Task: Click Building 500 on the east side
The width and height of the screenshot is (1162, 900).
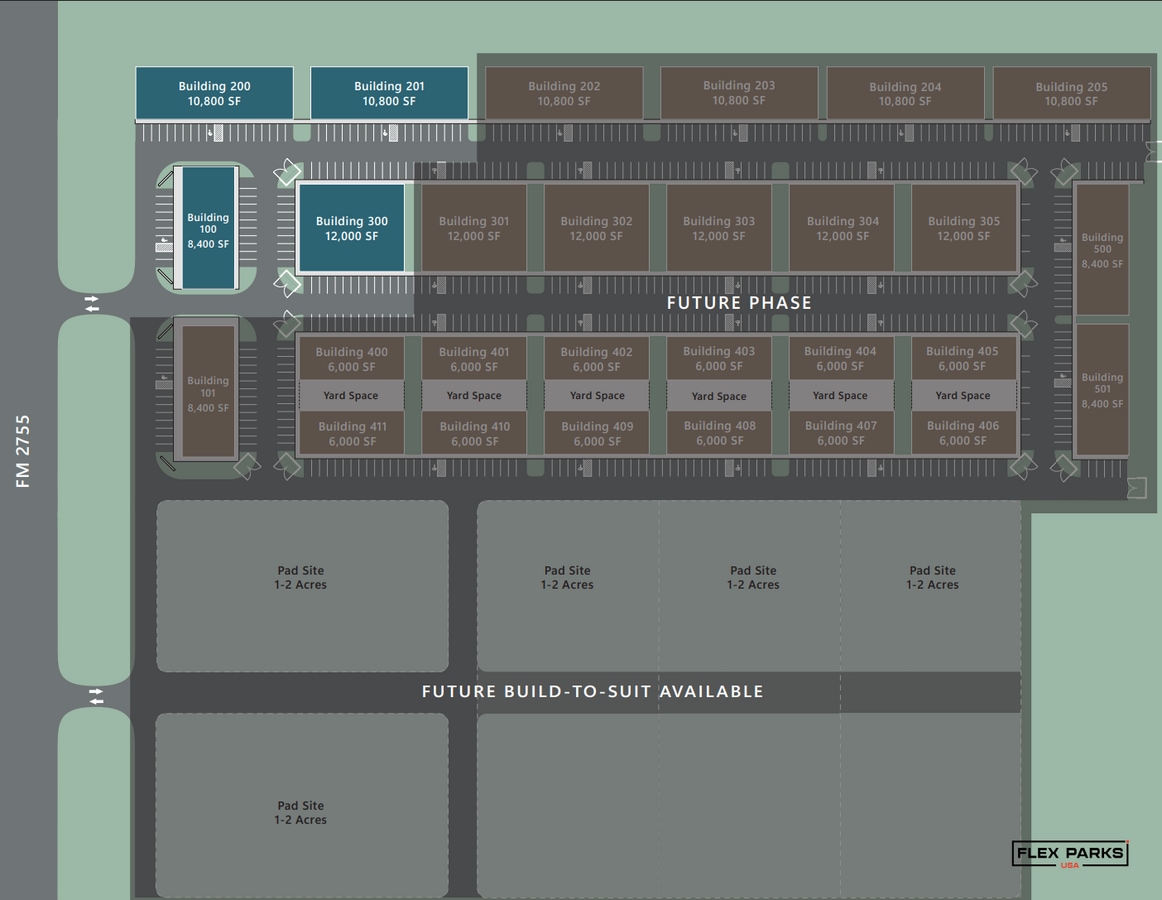Action: (1102, 250)
